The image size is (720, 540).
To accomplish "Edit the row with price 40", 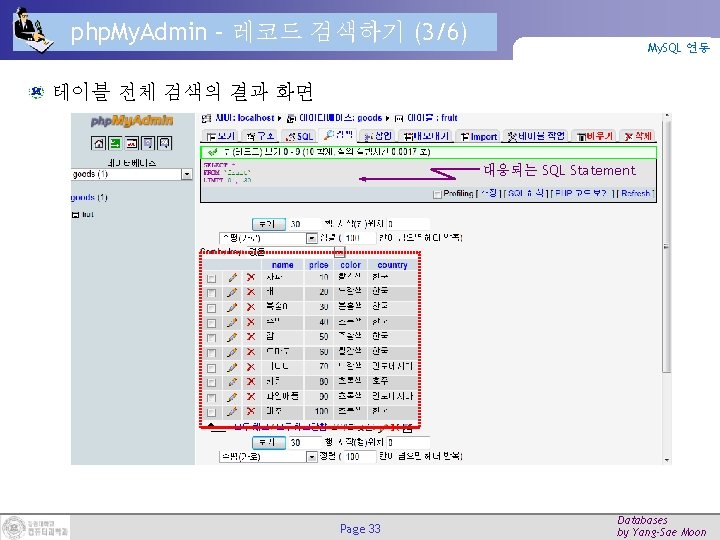I will click(x=232, y=322).
